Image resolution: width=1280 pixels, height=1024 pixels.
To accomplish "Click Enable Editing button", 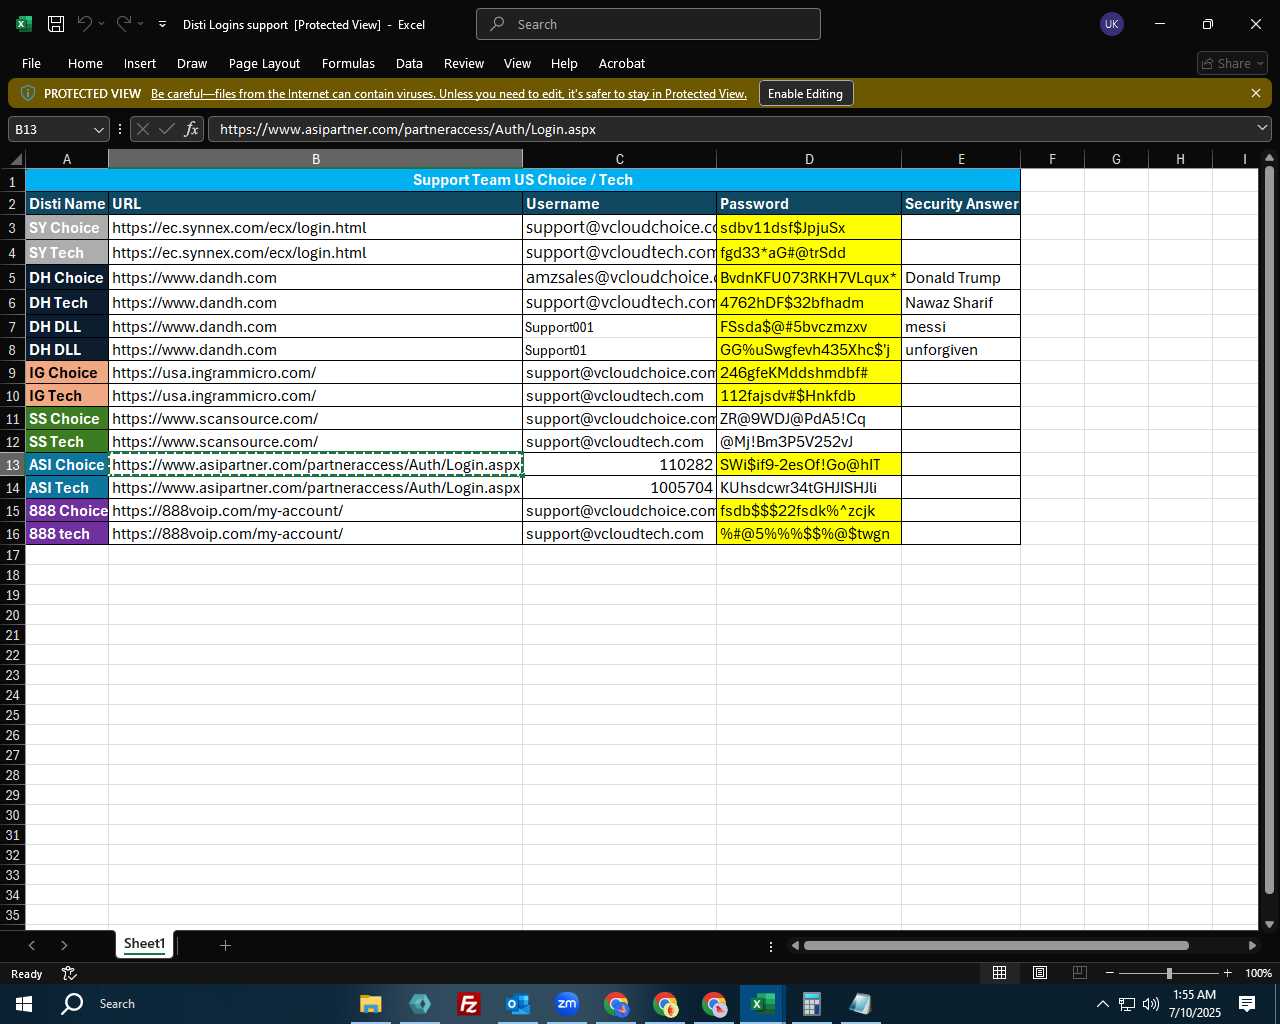I will (x=805, y=93).
